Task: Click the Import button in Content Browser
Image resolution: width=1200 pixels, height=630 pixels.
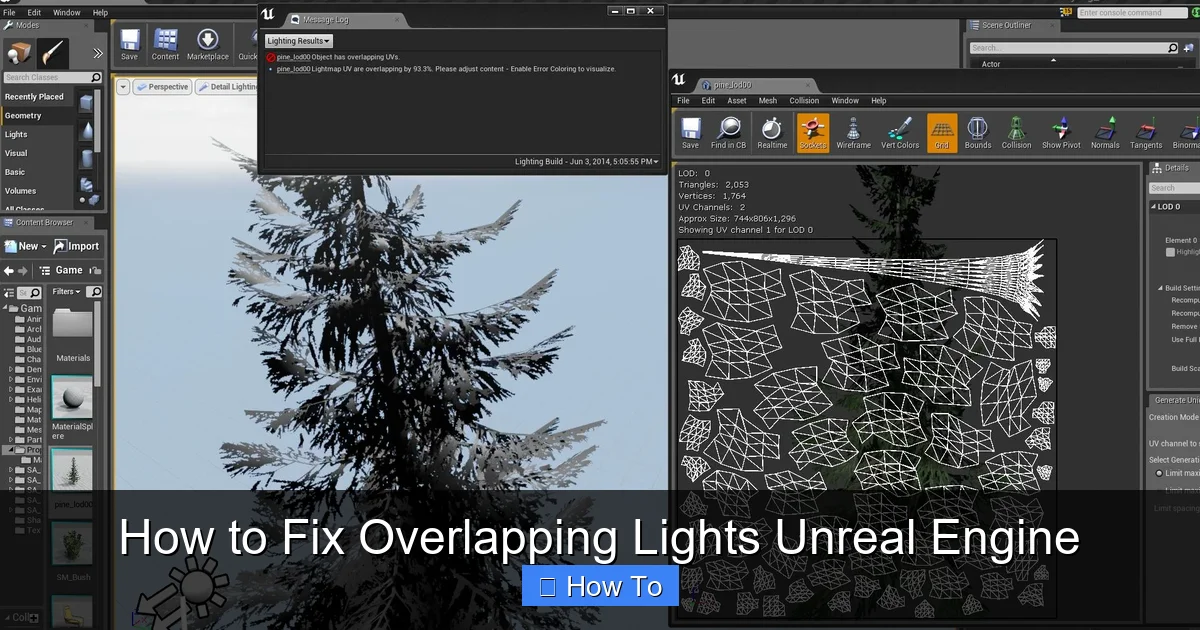Action: click(77, 246)
